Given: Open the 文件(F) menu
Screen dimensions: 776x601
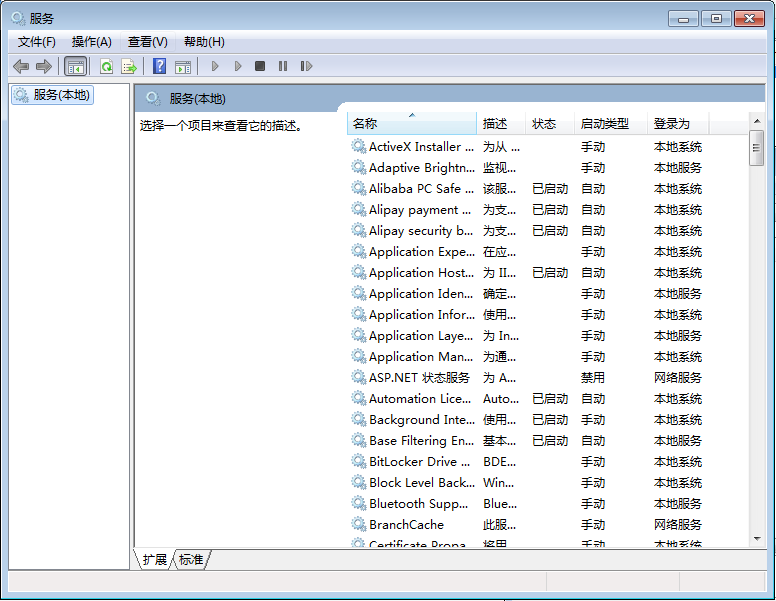Looking at the screenshot, I should [x=37, y=42].
